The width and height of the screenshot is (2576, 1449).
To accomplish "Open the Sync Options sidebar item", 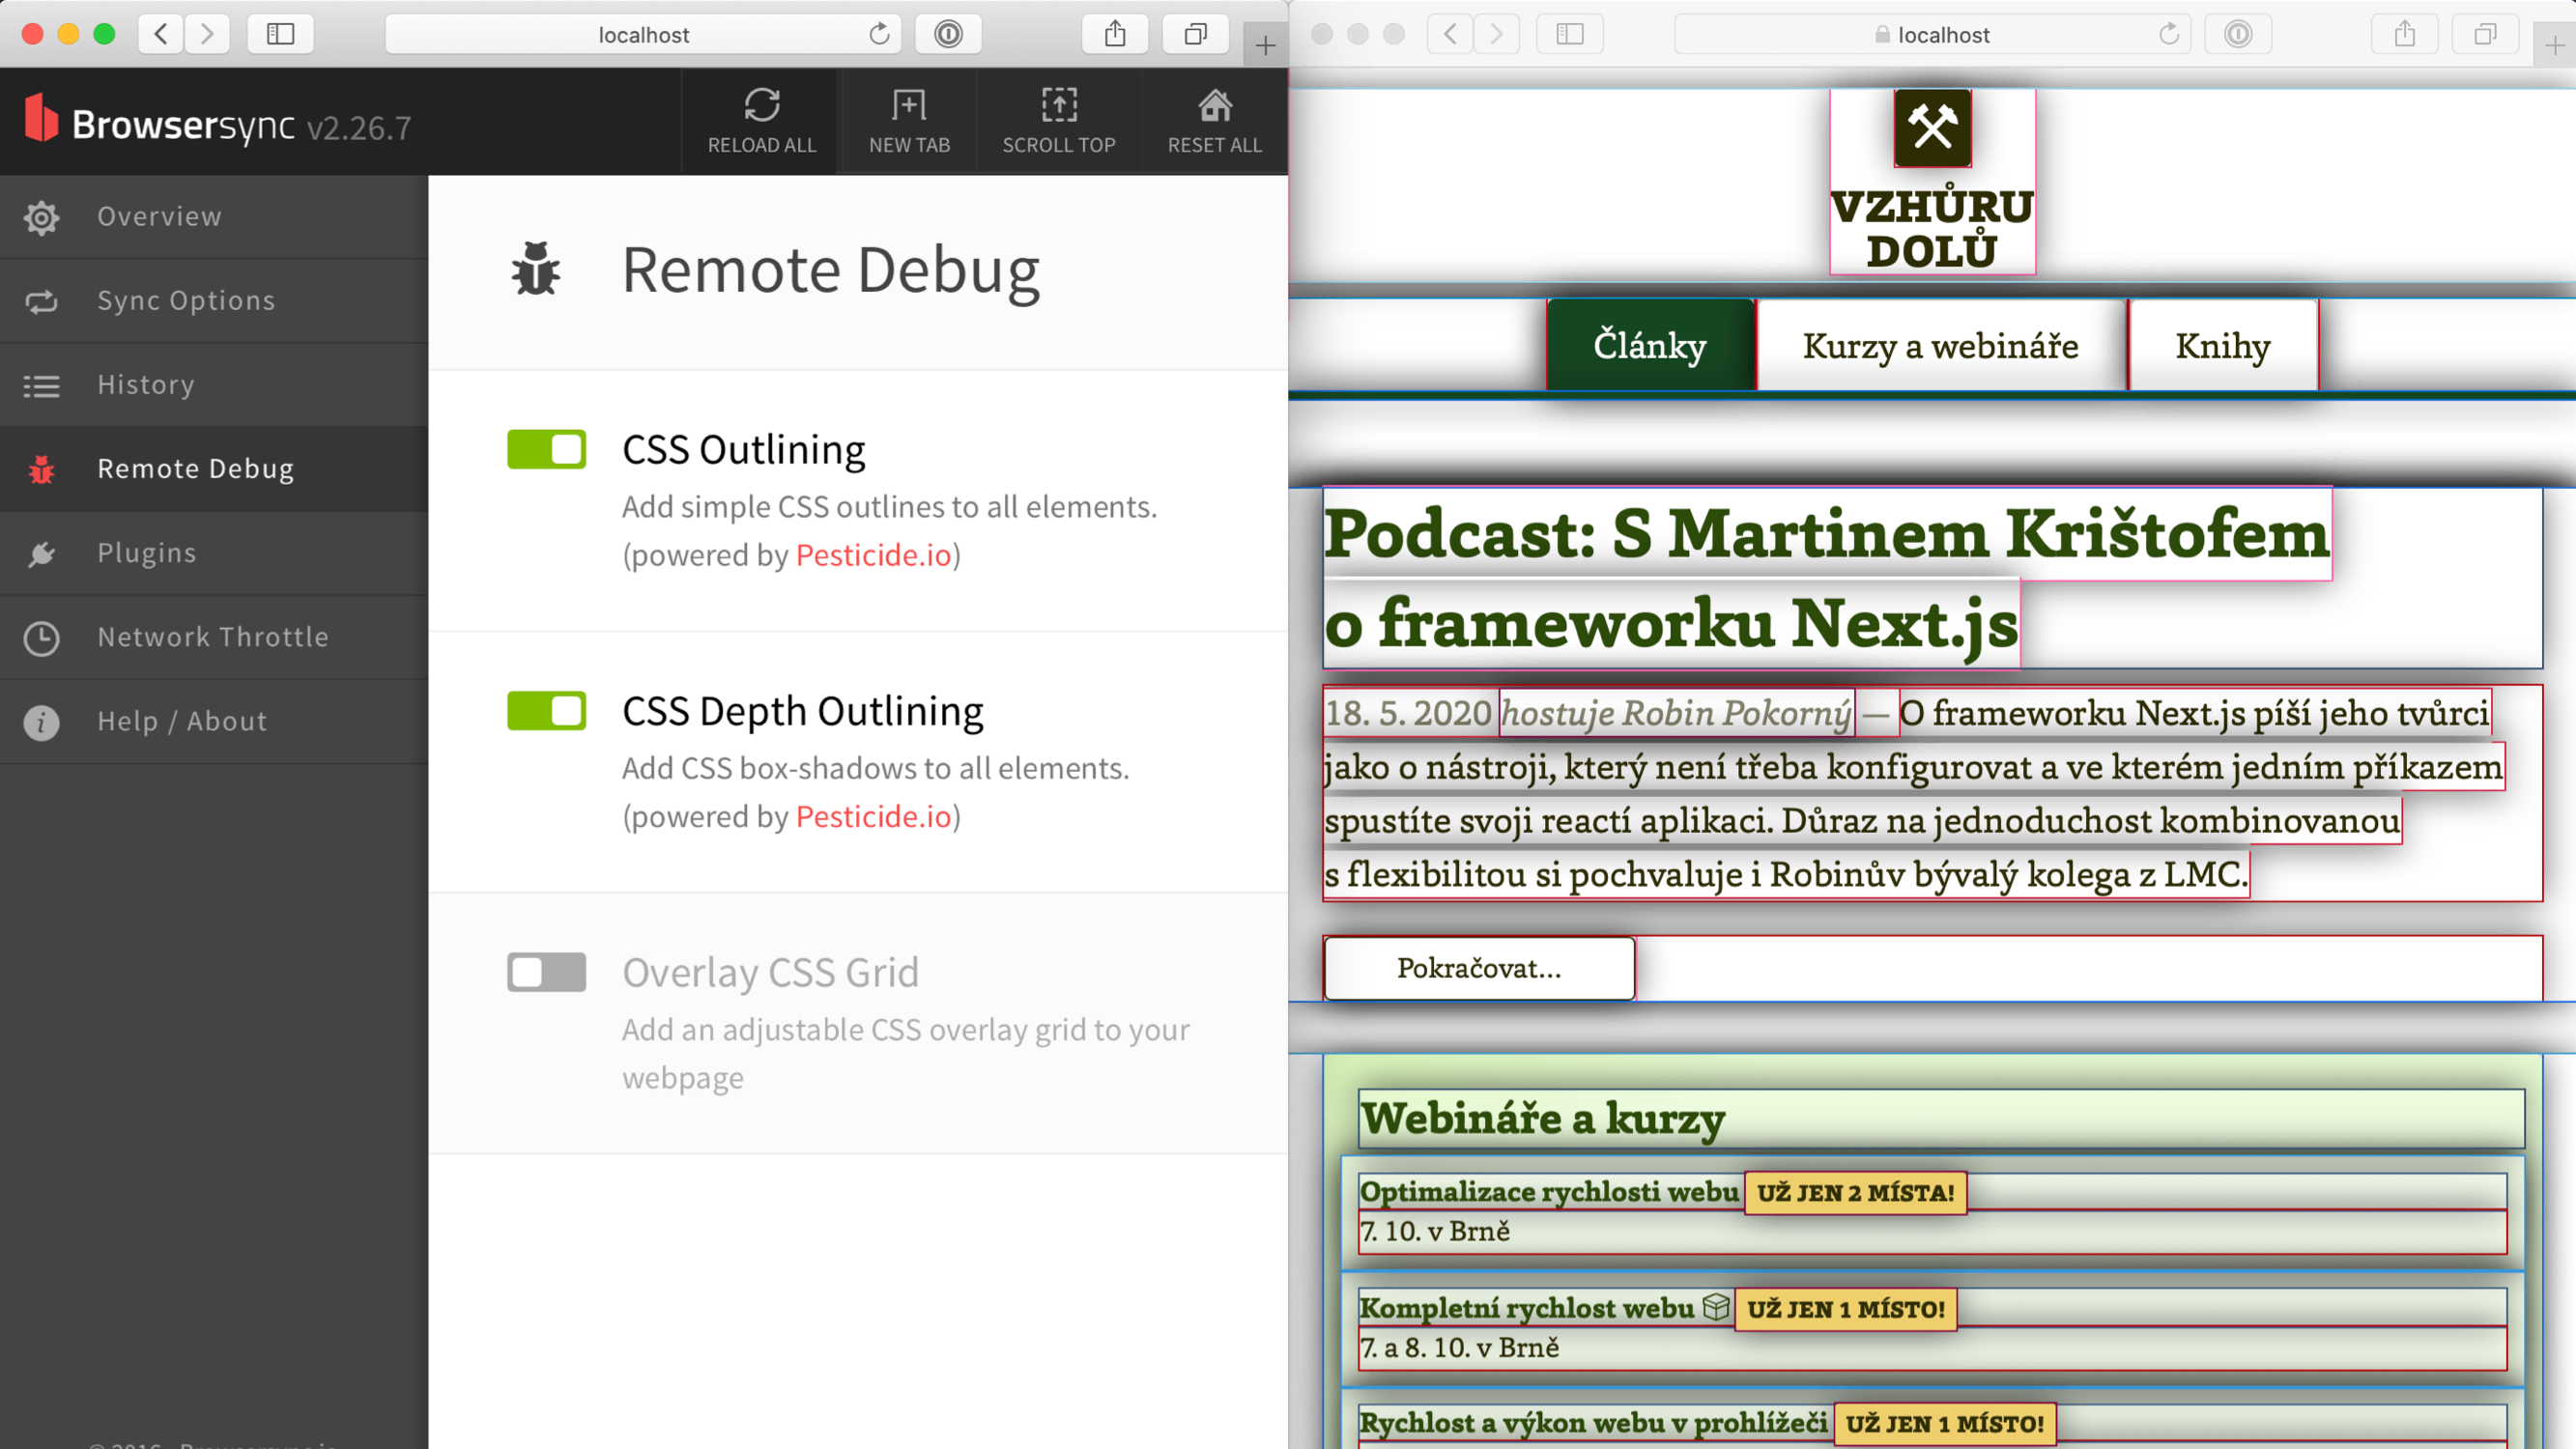I will [x=185, y=301].
